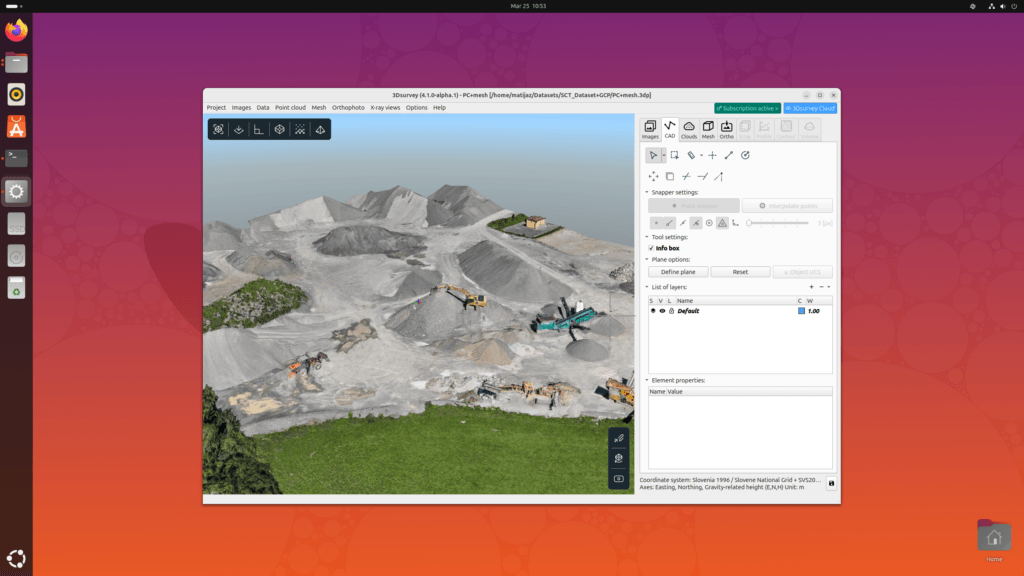Image resolution: width=1024 pixels, height=576 pixels.
Task: Select the arrow pointer selection tool
Action: [x=651, y=155]
